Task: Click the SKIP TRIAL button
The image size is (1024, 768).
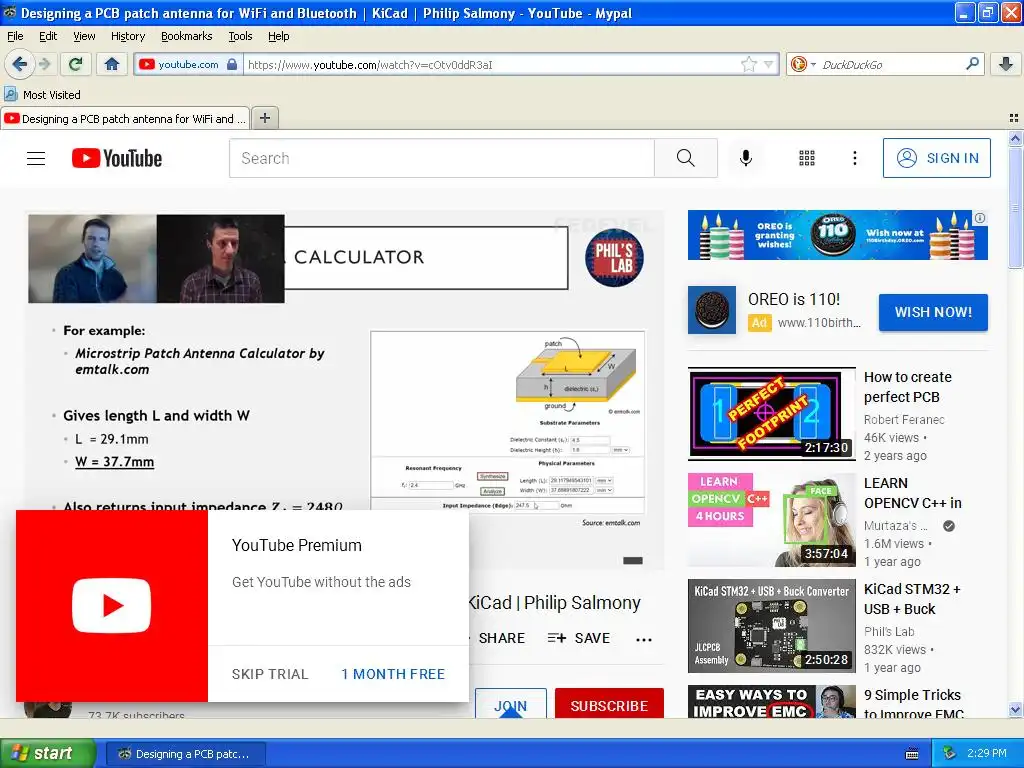Action: 270,674
